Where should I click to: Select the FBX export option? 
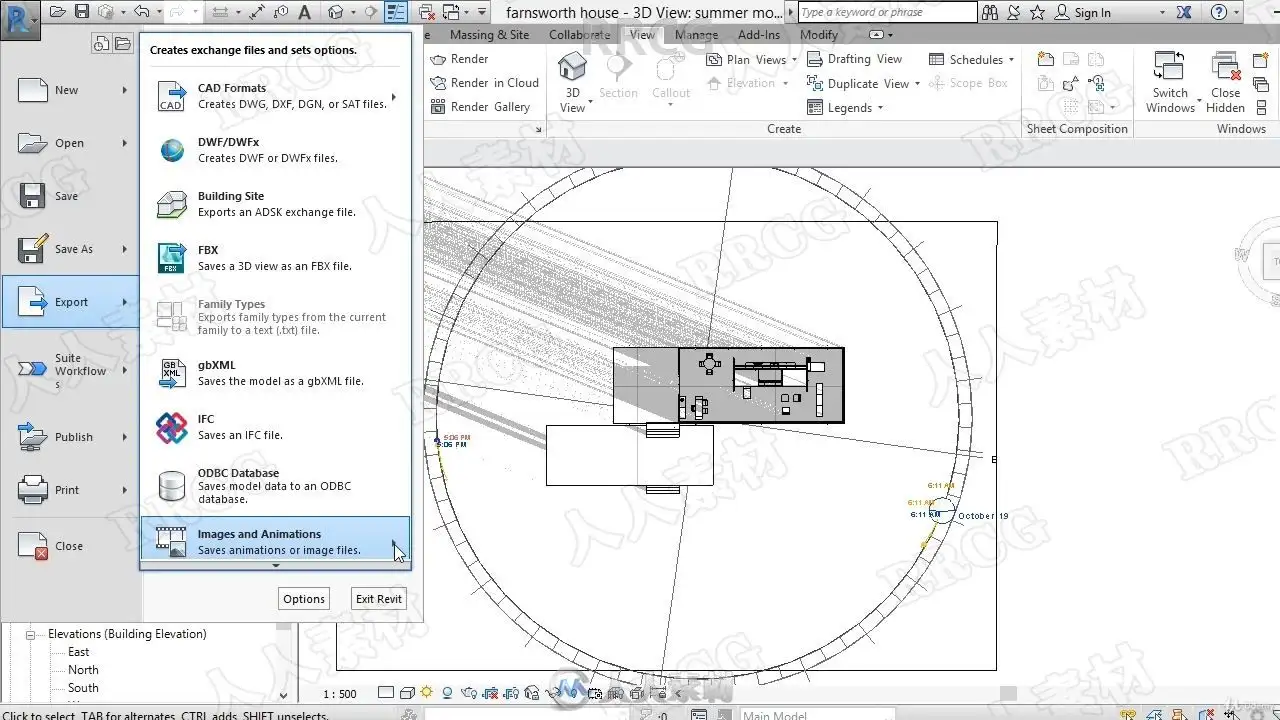click(x=275, y=258)
